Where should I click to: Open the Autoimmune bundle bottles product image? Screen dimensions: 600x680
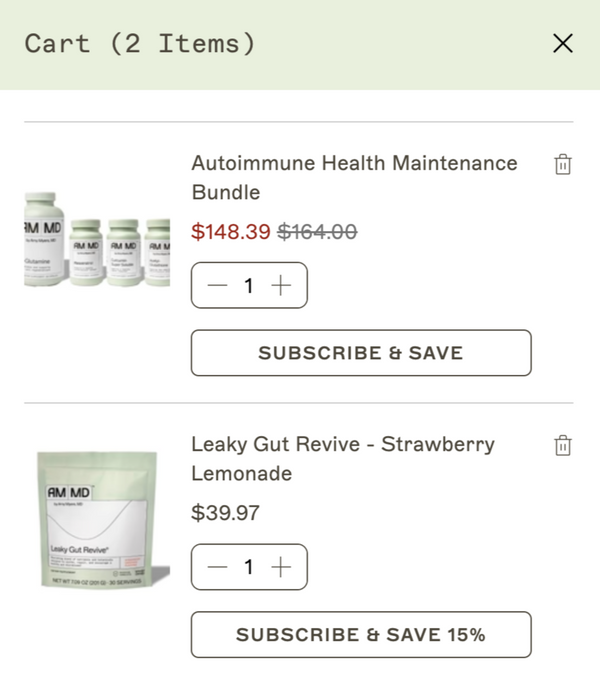(97, 240)
